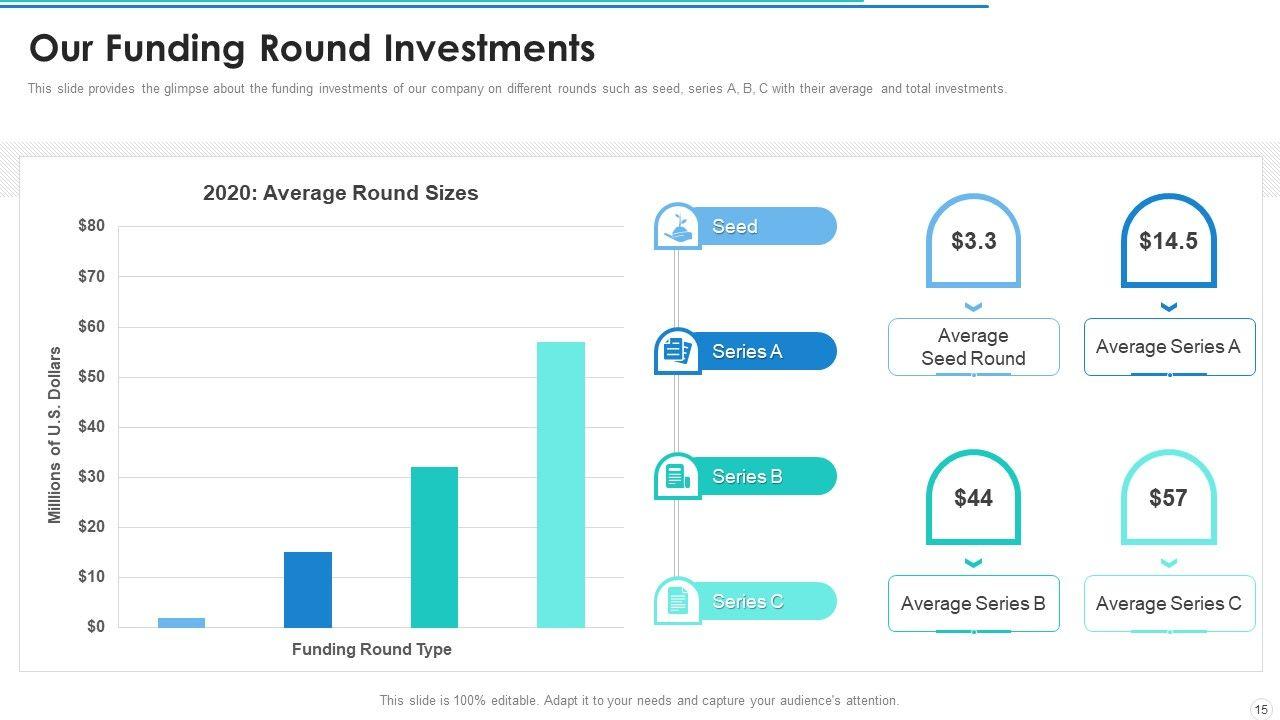The width and height of the screenshot is (1280, 720).
Task: Select the $3.3 arch badge
Action: 973,241
